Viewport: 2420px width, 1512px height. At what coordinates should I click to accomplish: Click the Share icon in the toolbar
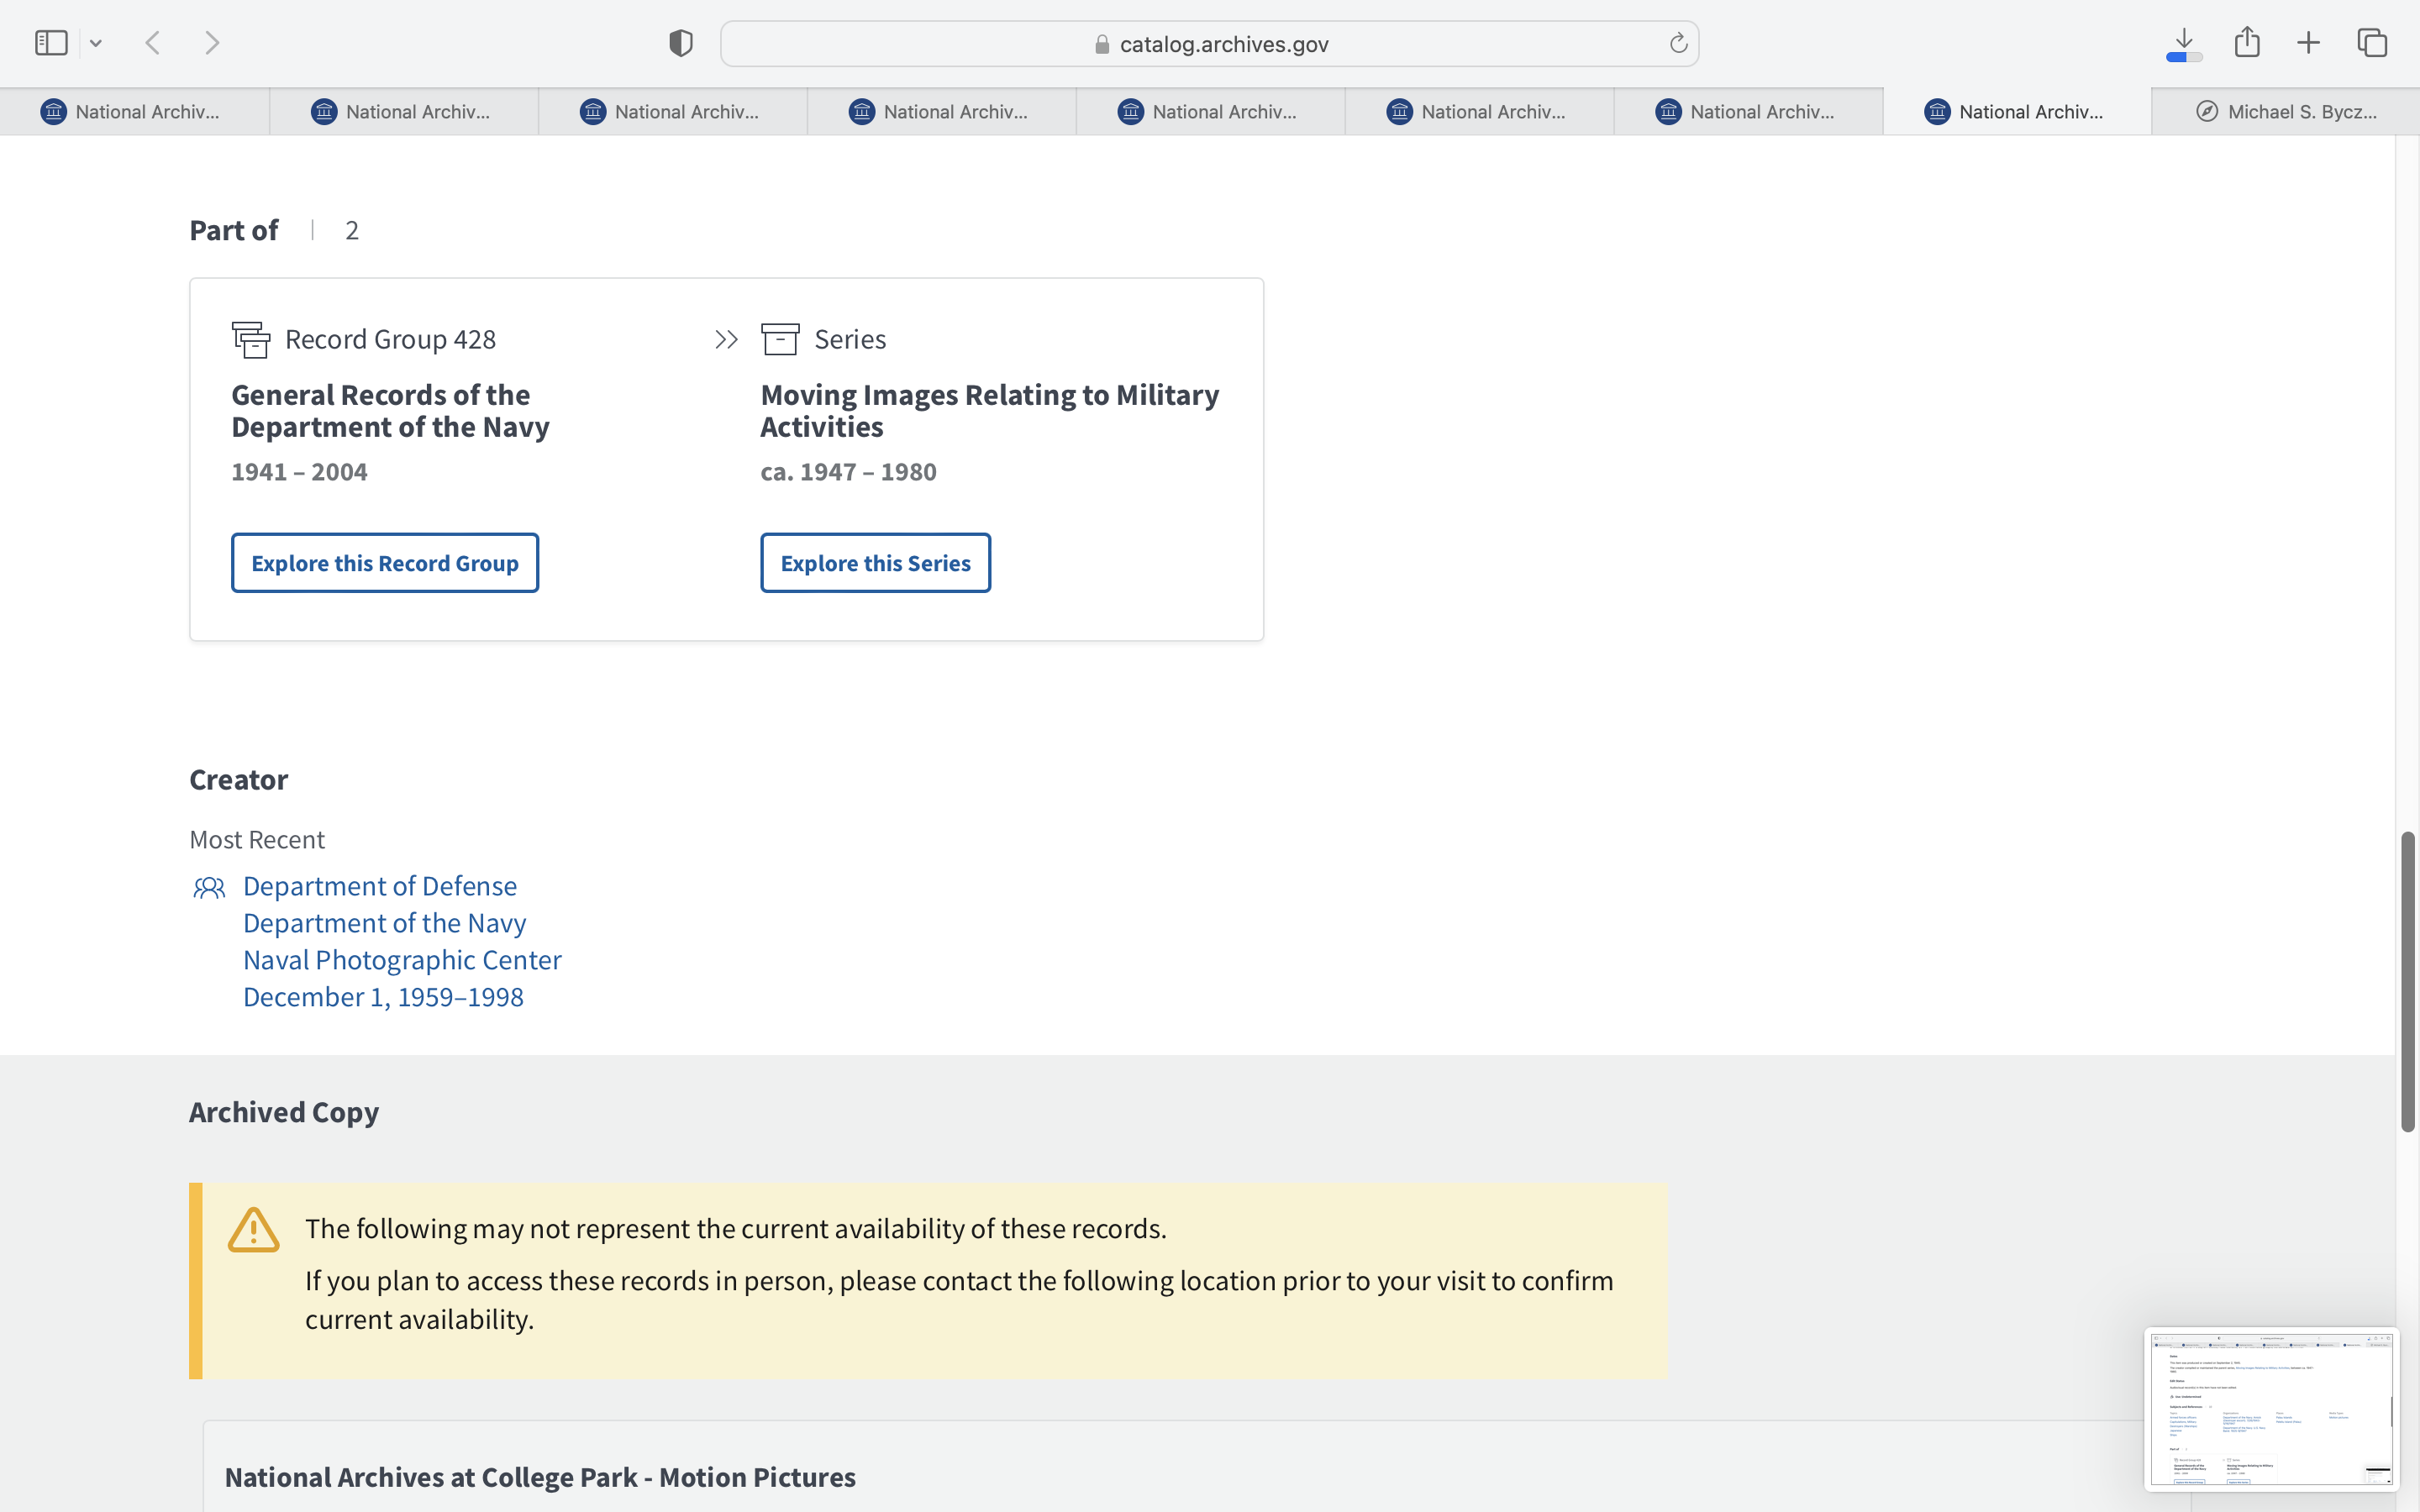(x=2247, y=42)
